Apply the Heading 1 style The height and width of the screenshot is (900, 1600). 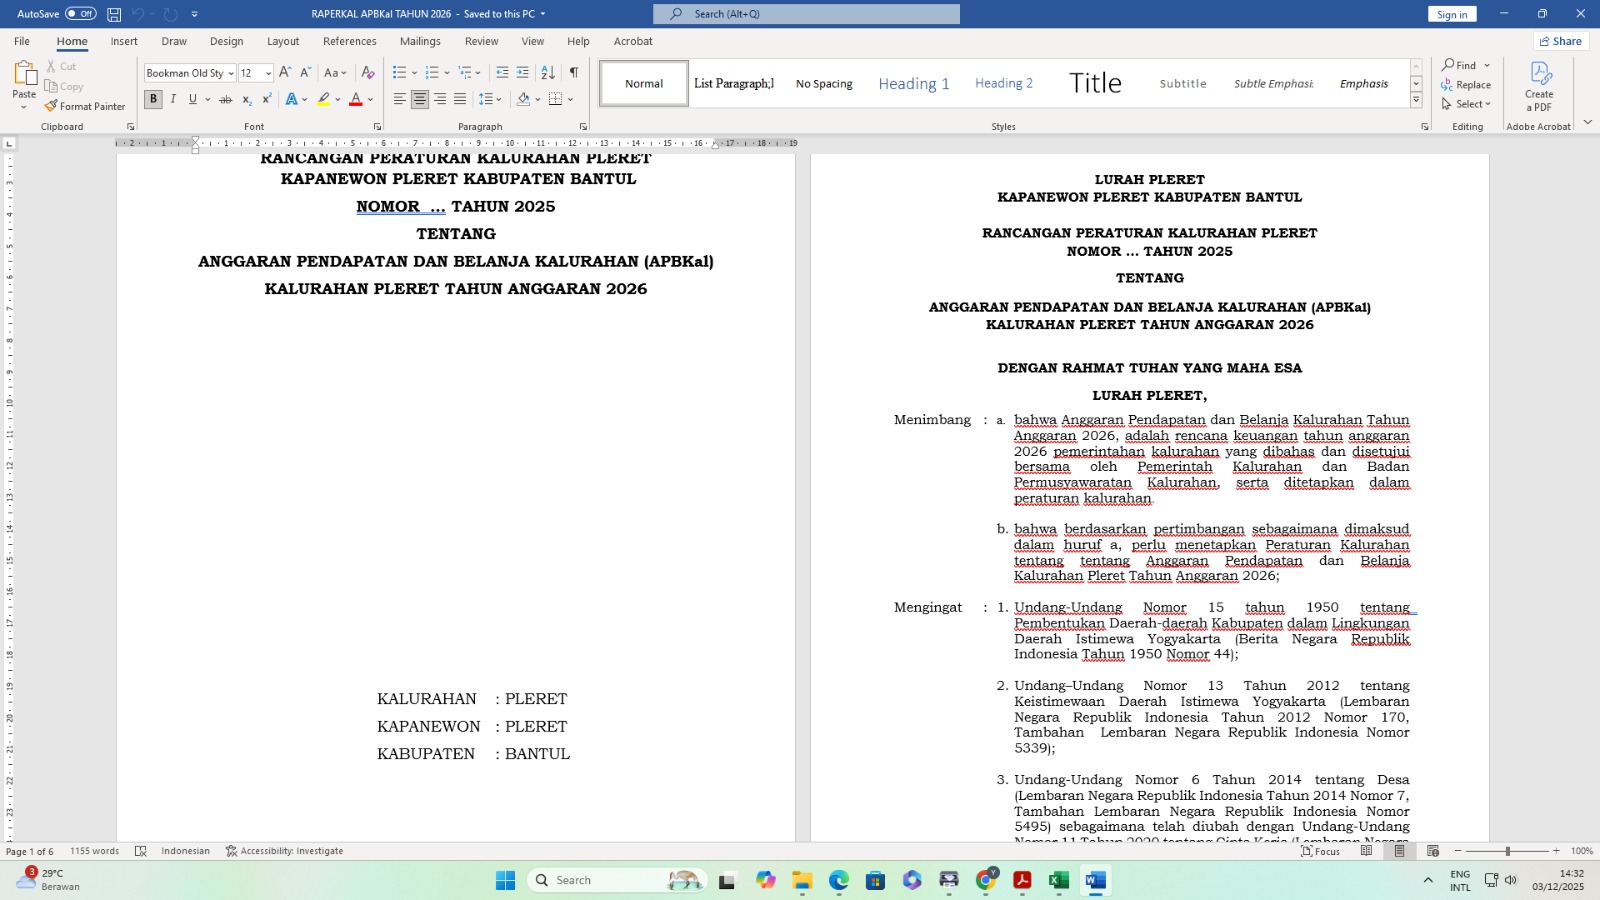(x=913, y=84)
